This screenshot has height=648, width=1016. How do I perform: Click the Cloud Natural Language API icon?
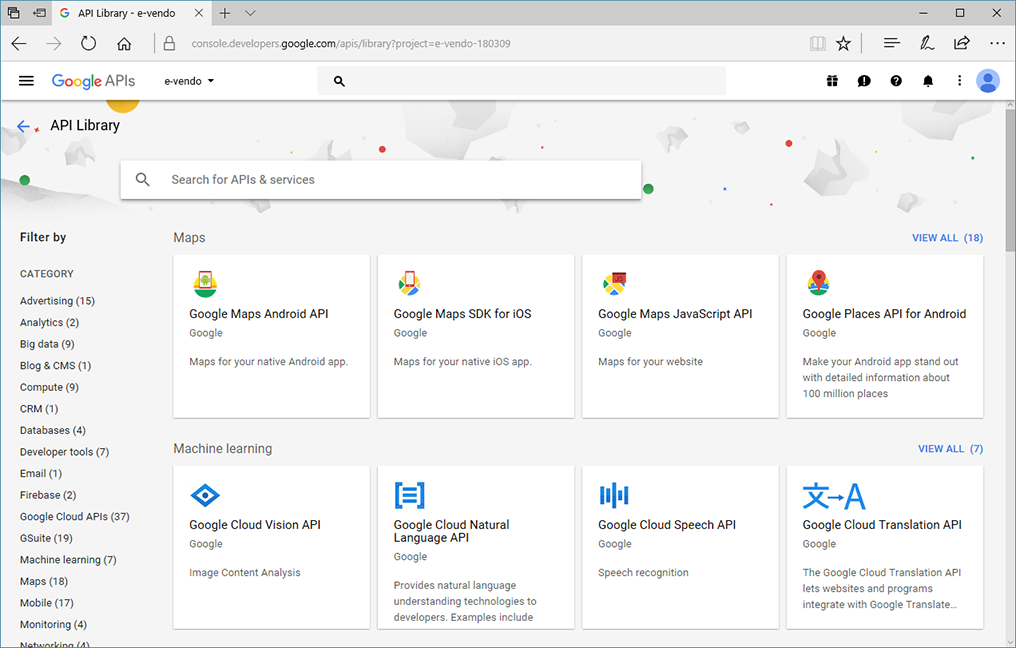[410, 496]
